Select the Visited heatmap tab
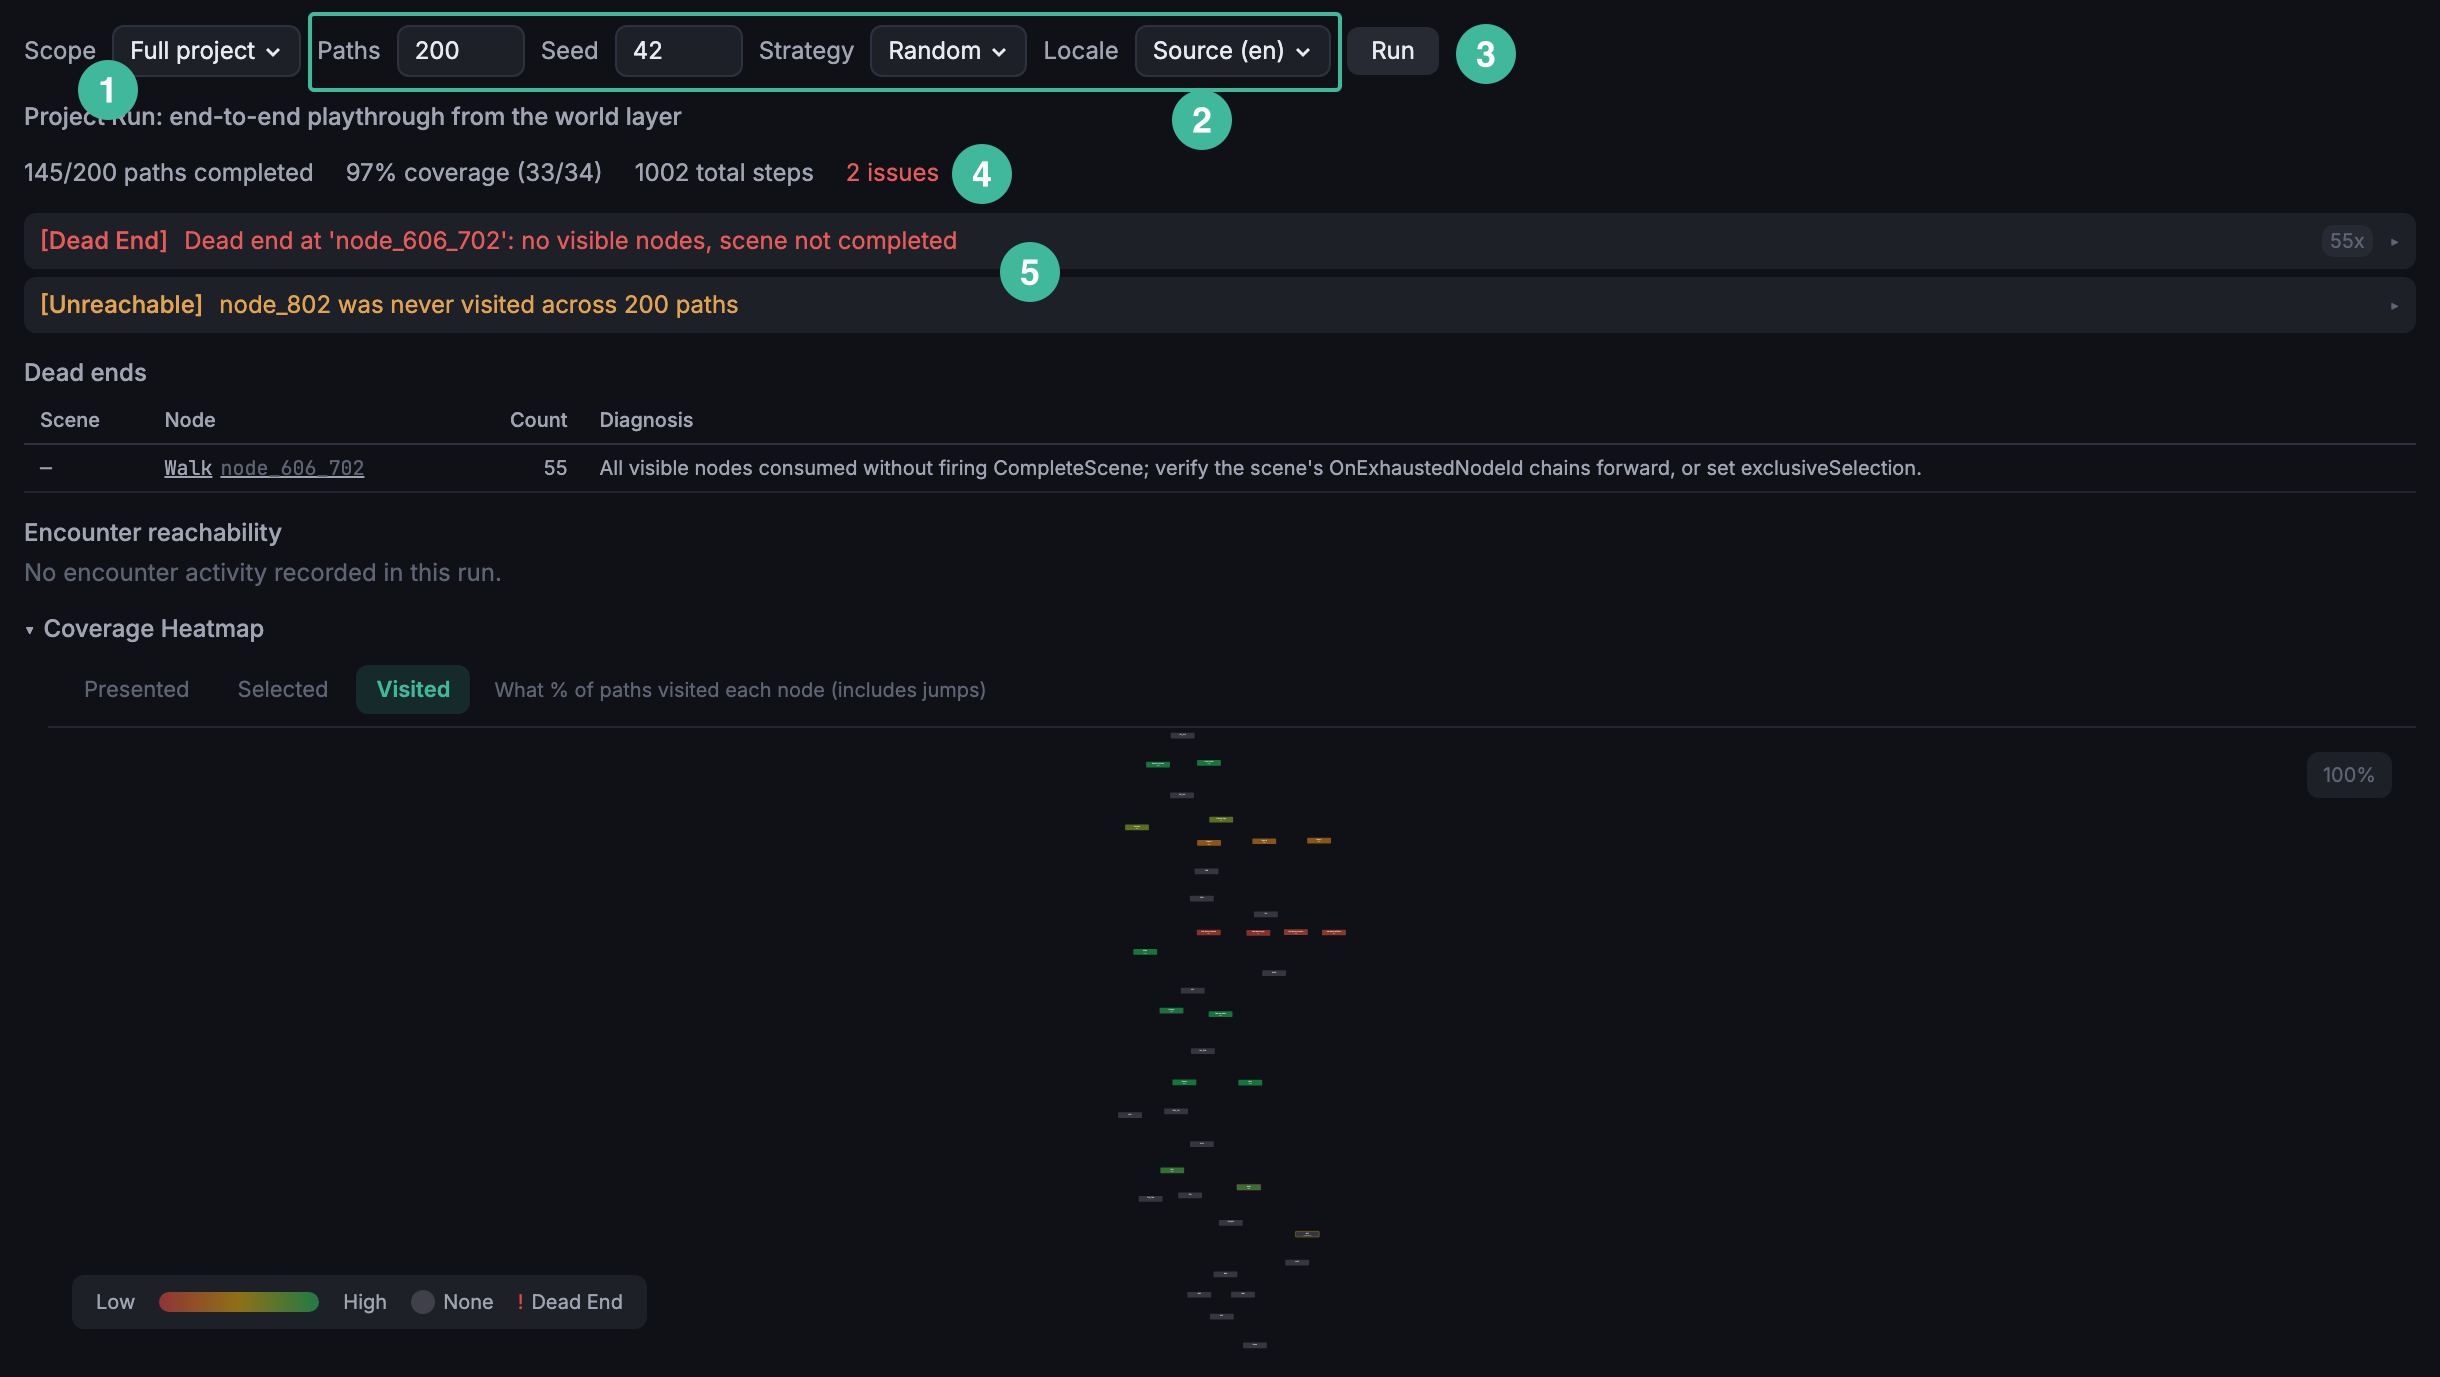The width and height of the screenshot is (2440, 1377). pos(413,689)
